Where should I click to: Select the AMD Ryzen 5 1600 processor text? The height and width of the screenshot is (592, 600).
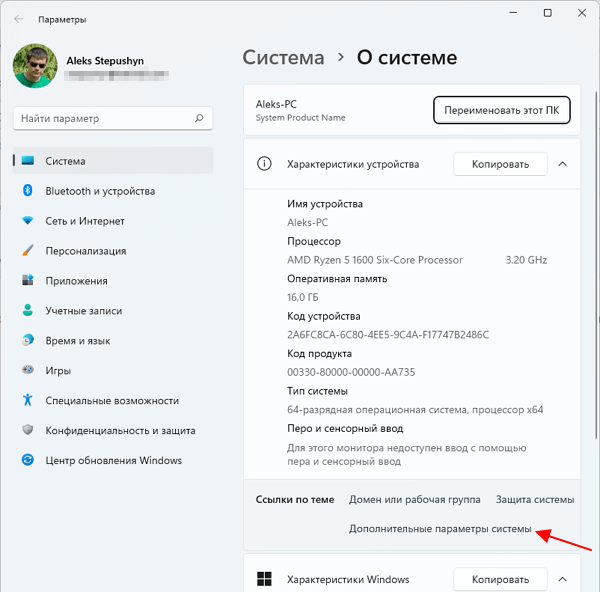[x=375, y=260]
